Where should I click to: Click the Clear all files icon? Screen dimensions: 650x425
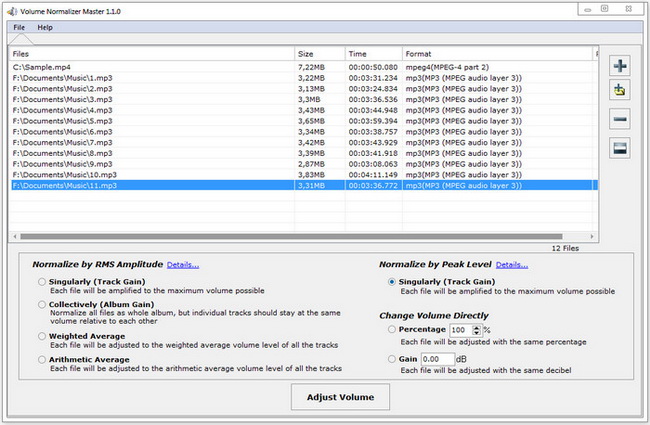[x=620, y=148]
